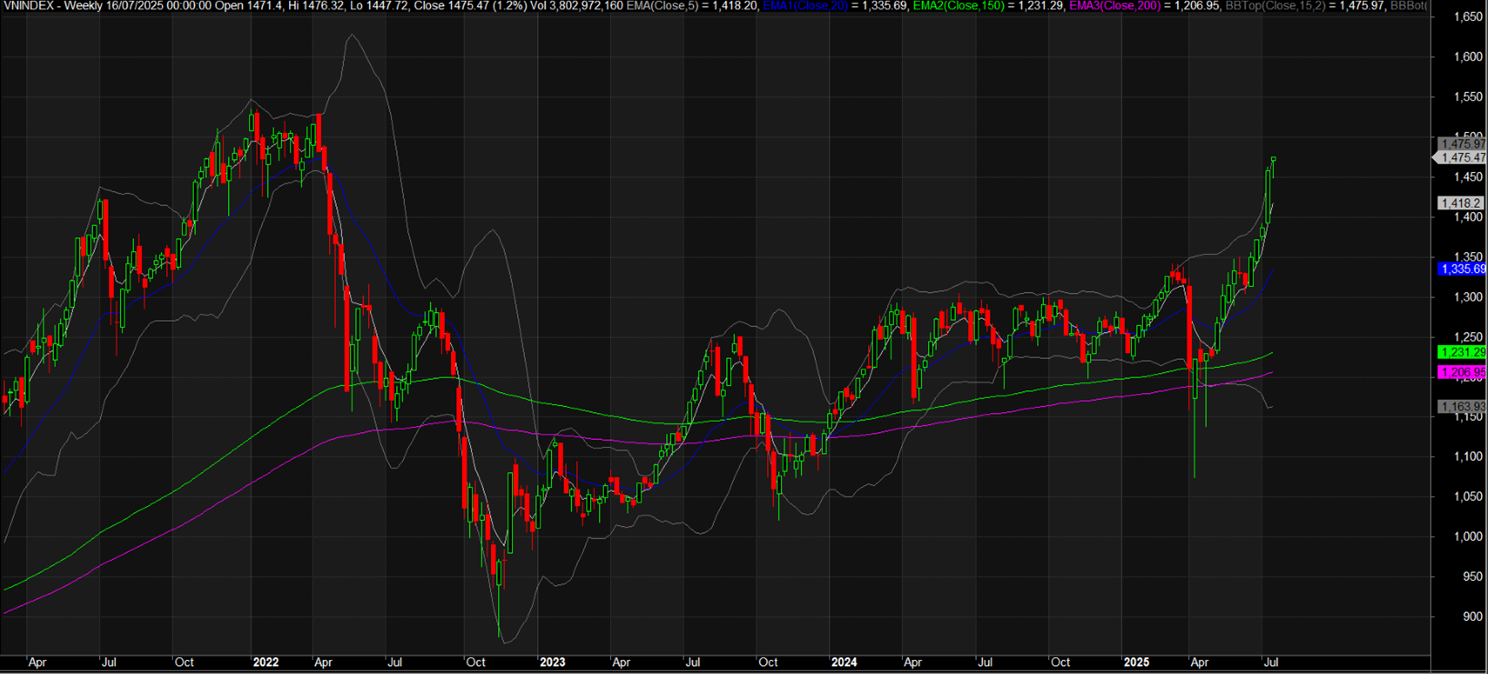Image resolution: width=1488 pixels, height=674 pixels.
Task: Click the gray 1,163.93 price tag
Action: pos(1461,406)
